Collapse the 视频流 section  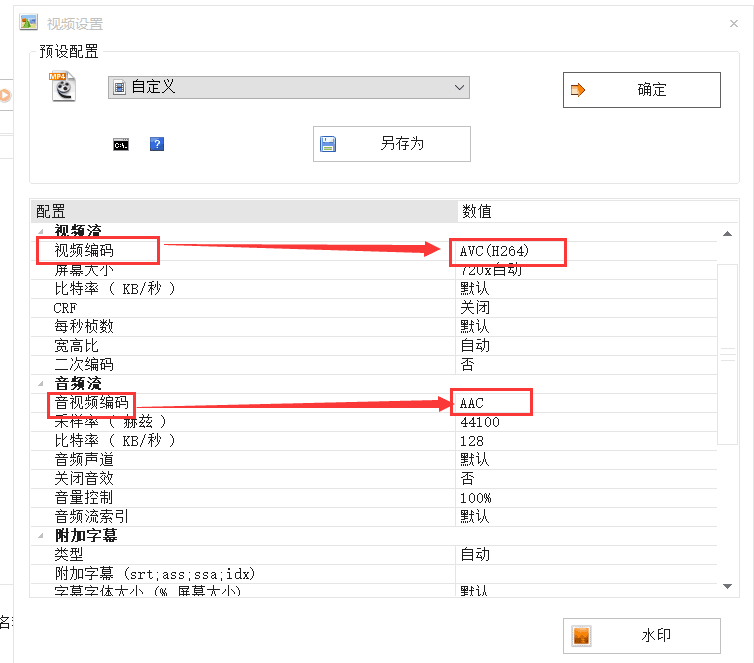(x=42, y=232)
